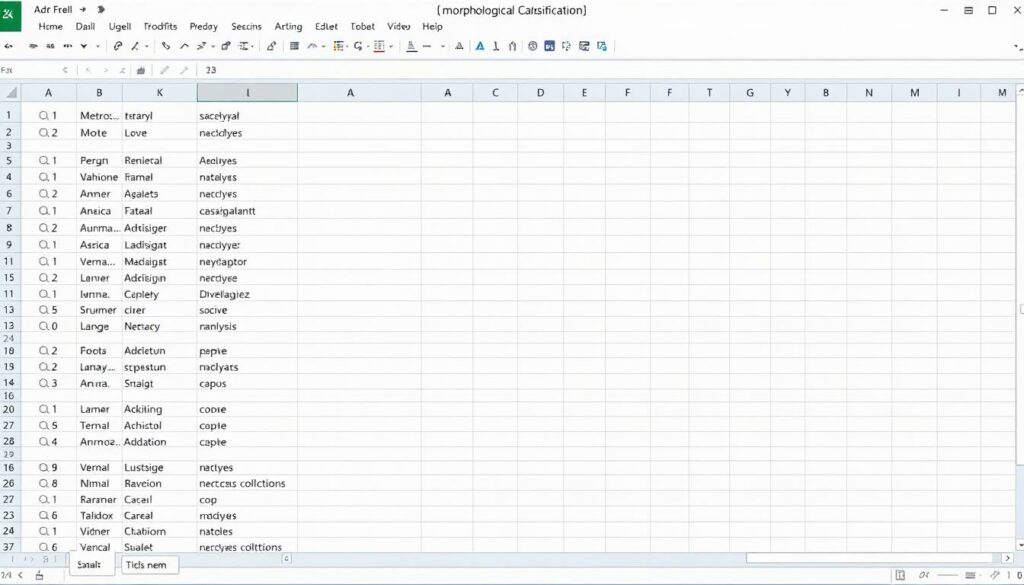Click the icon left of formula pencil icons
This screenshot has width=1024, height=585.
pos(140,71)
